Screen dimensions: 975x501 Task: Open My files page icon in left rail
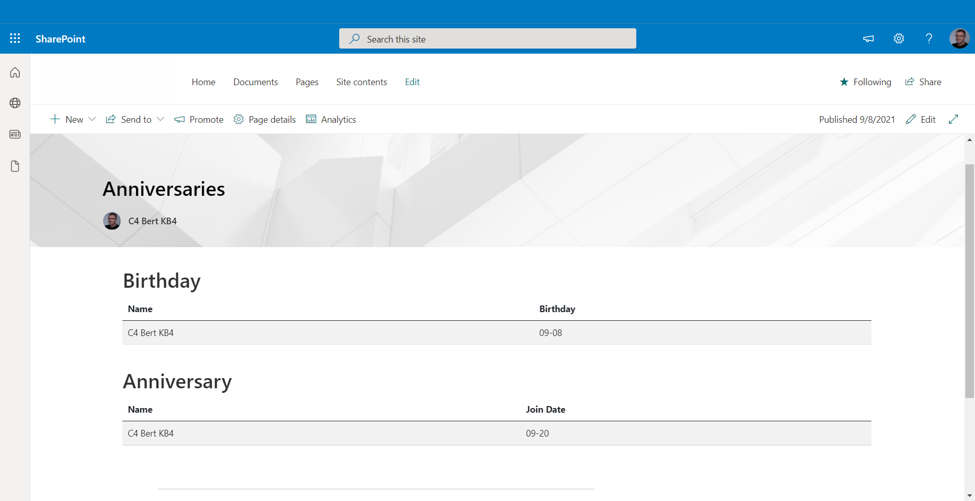click(x=15, y=166)
